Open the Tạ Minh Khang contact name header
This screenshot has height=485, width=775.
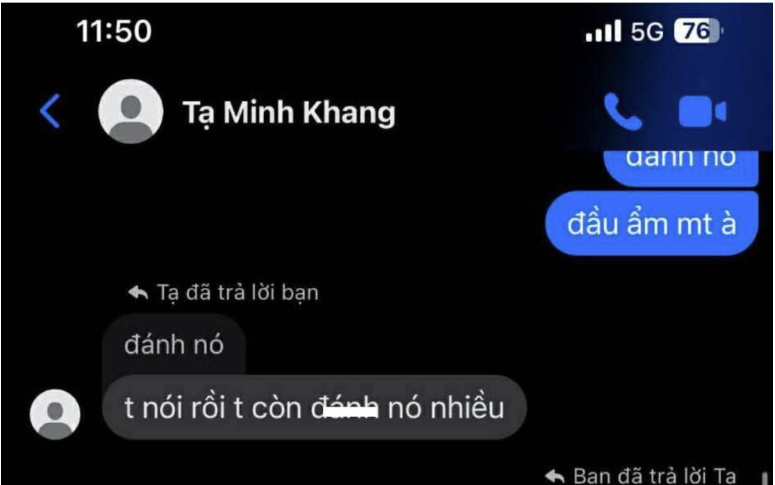click(289, 113)
